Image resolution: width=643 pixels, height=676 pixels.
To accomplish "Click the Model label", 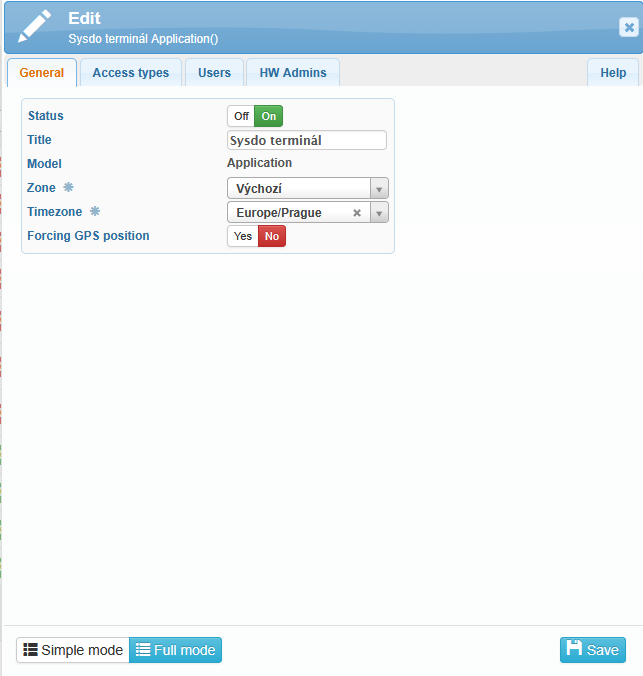I will (x=44, y=164).
